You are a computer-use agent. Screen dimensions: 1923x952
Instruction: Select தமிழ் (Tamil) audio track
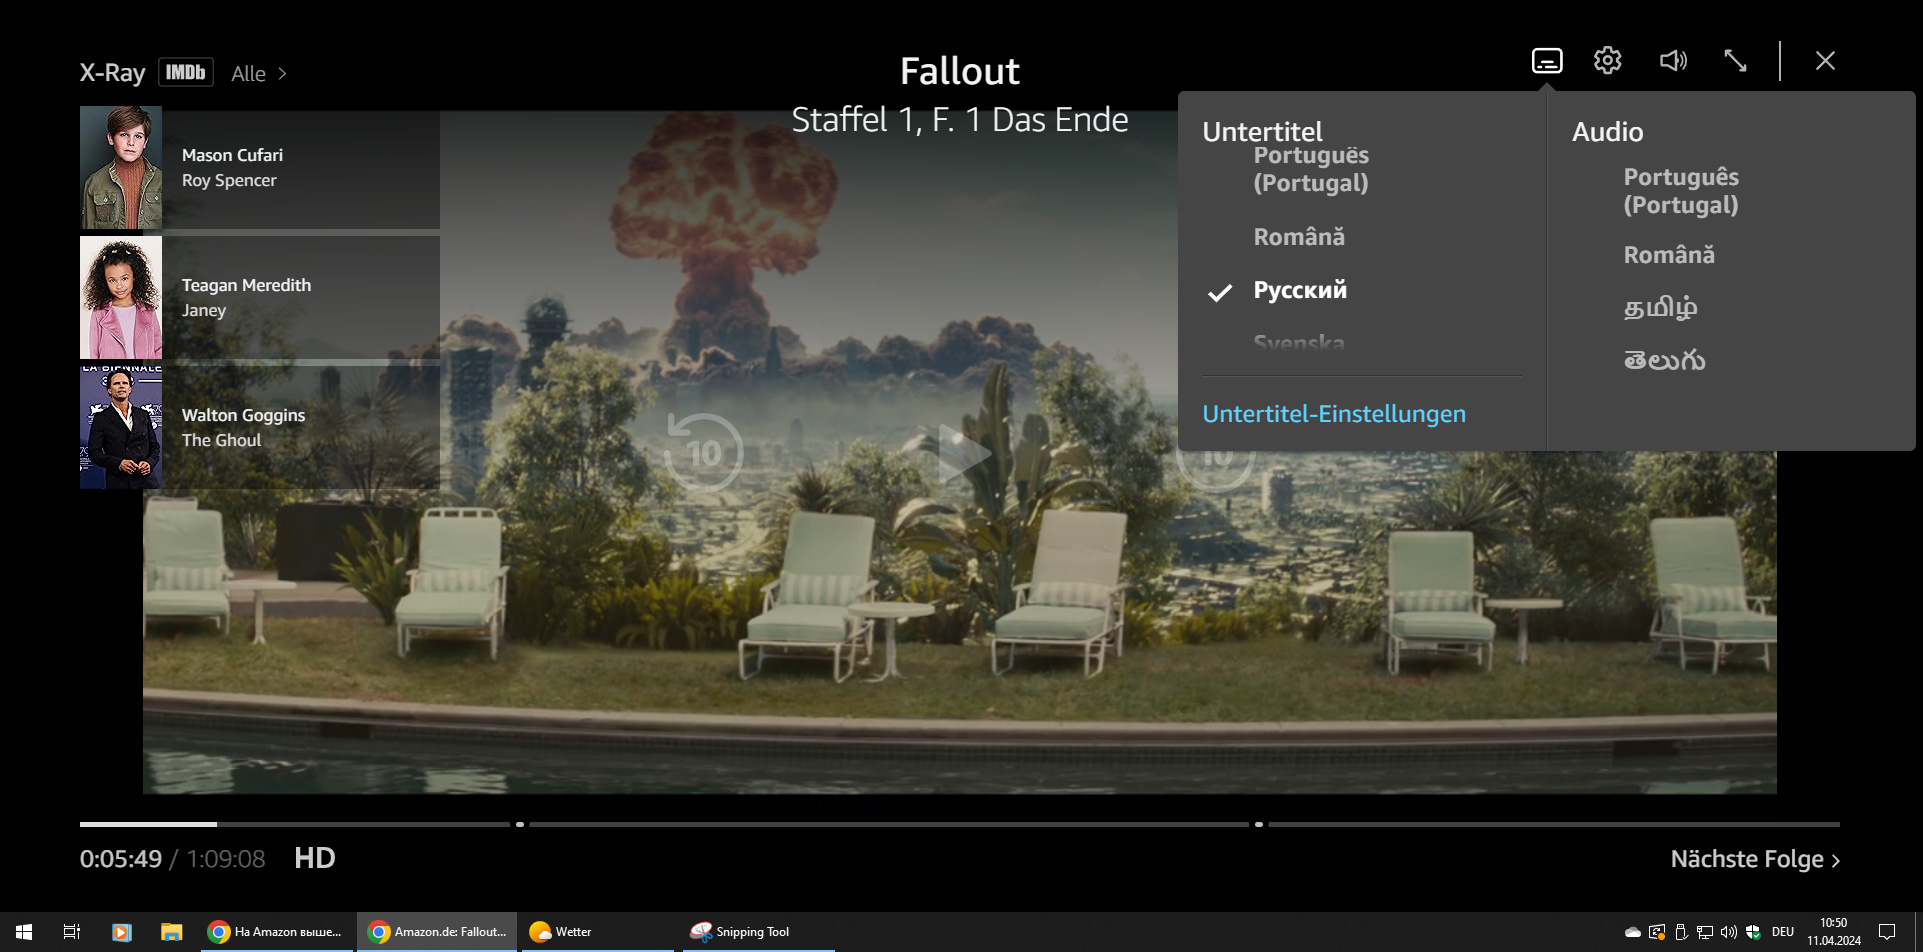click(x=1660, y=307)
